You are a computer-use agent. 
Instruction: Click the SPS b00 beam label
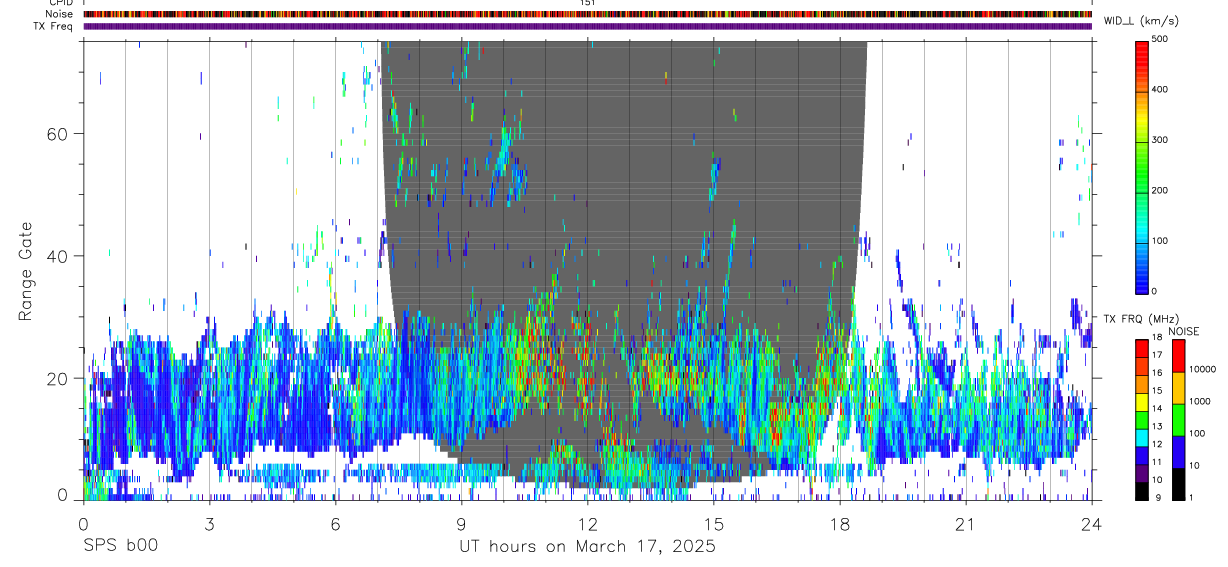pos(119,547)
